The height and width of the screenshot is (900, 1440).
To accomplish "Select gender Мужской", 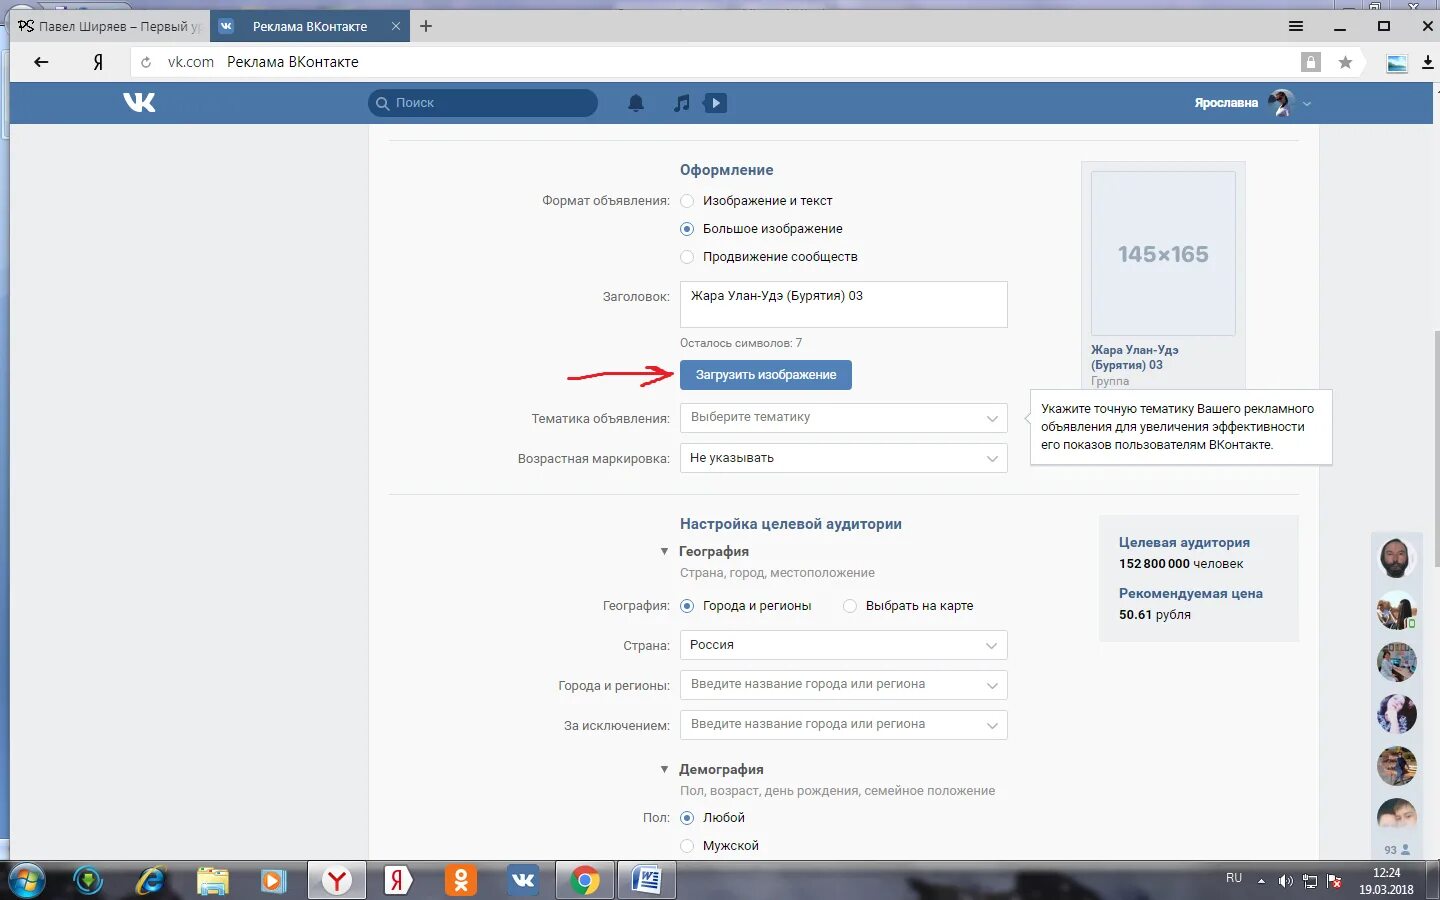I will (x=687, y=846).
